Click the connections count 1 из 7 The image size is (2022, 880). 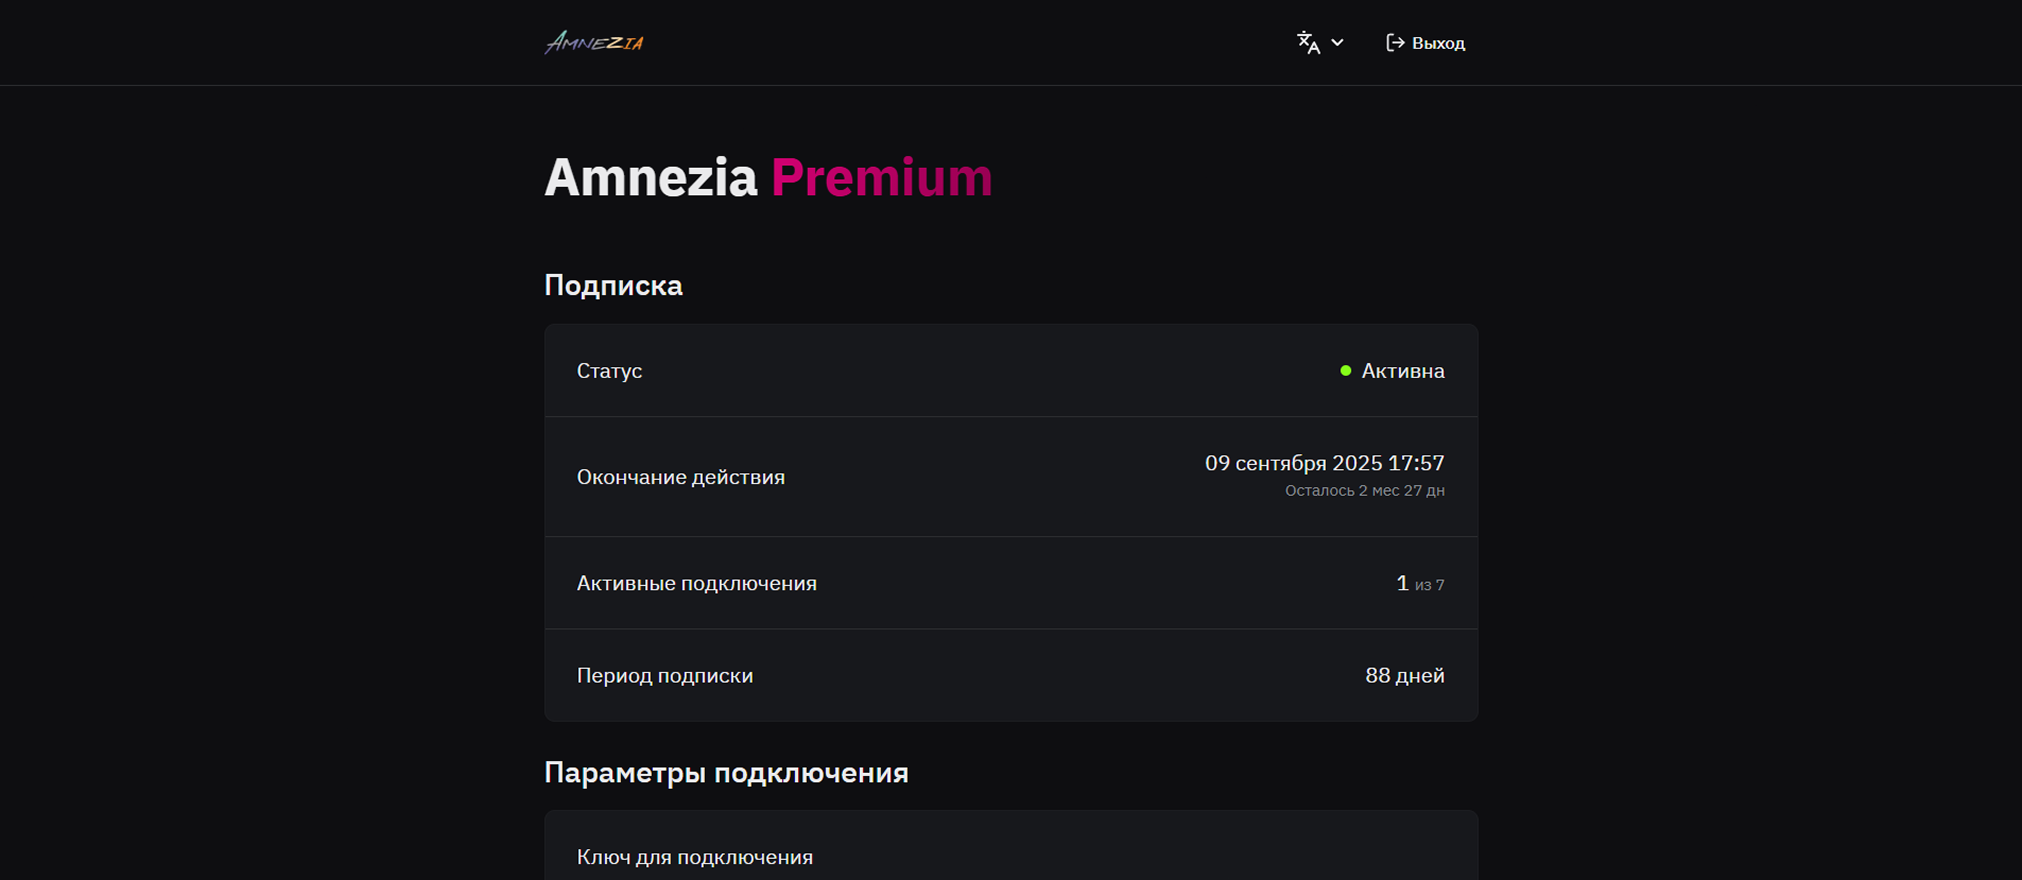coord(1419,583)
